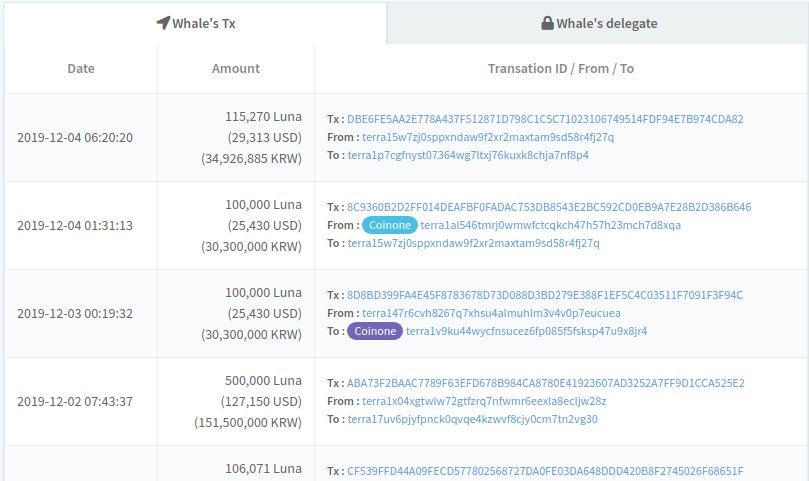Click the paper plane icon on Whale's Tx
Screen dimensions: 809x481
click(x=163, y=23)
